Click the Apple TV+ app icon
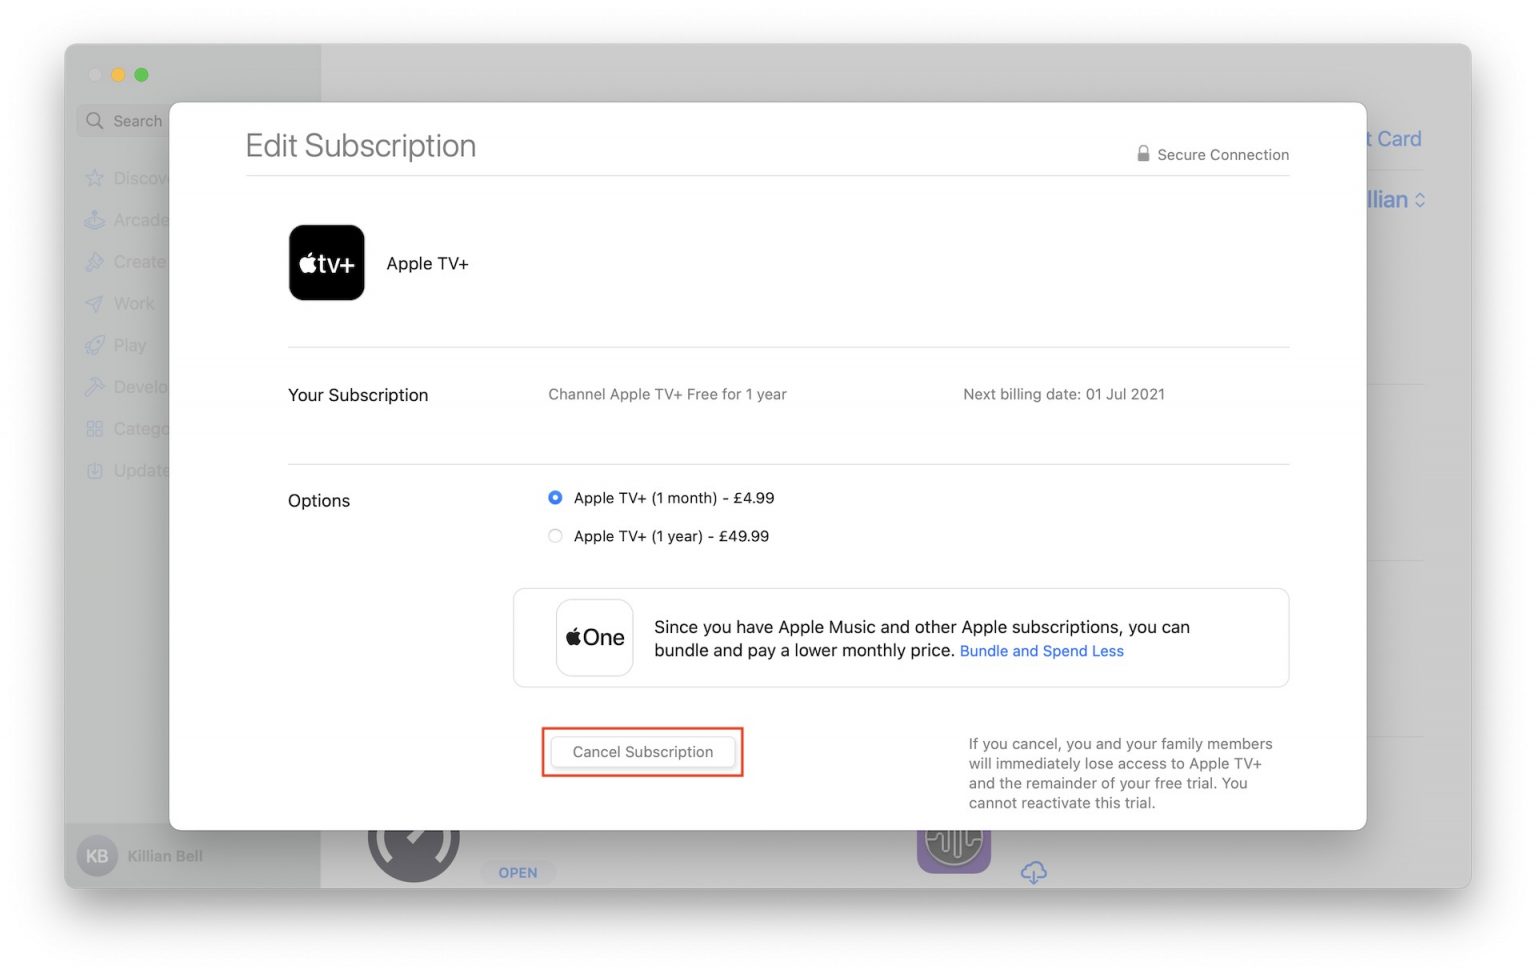Screen dimensions: 1536x974 pos(326,262)
